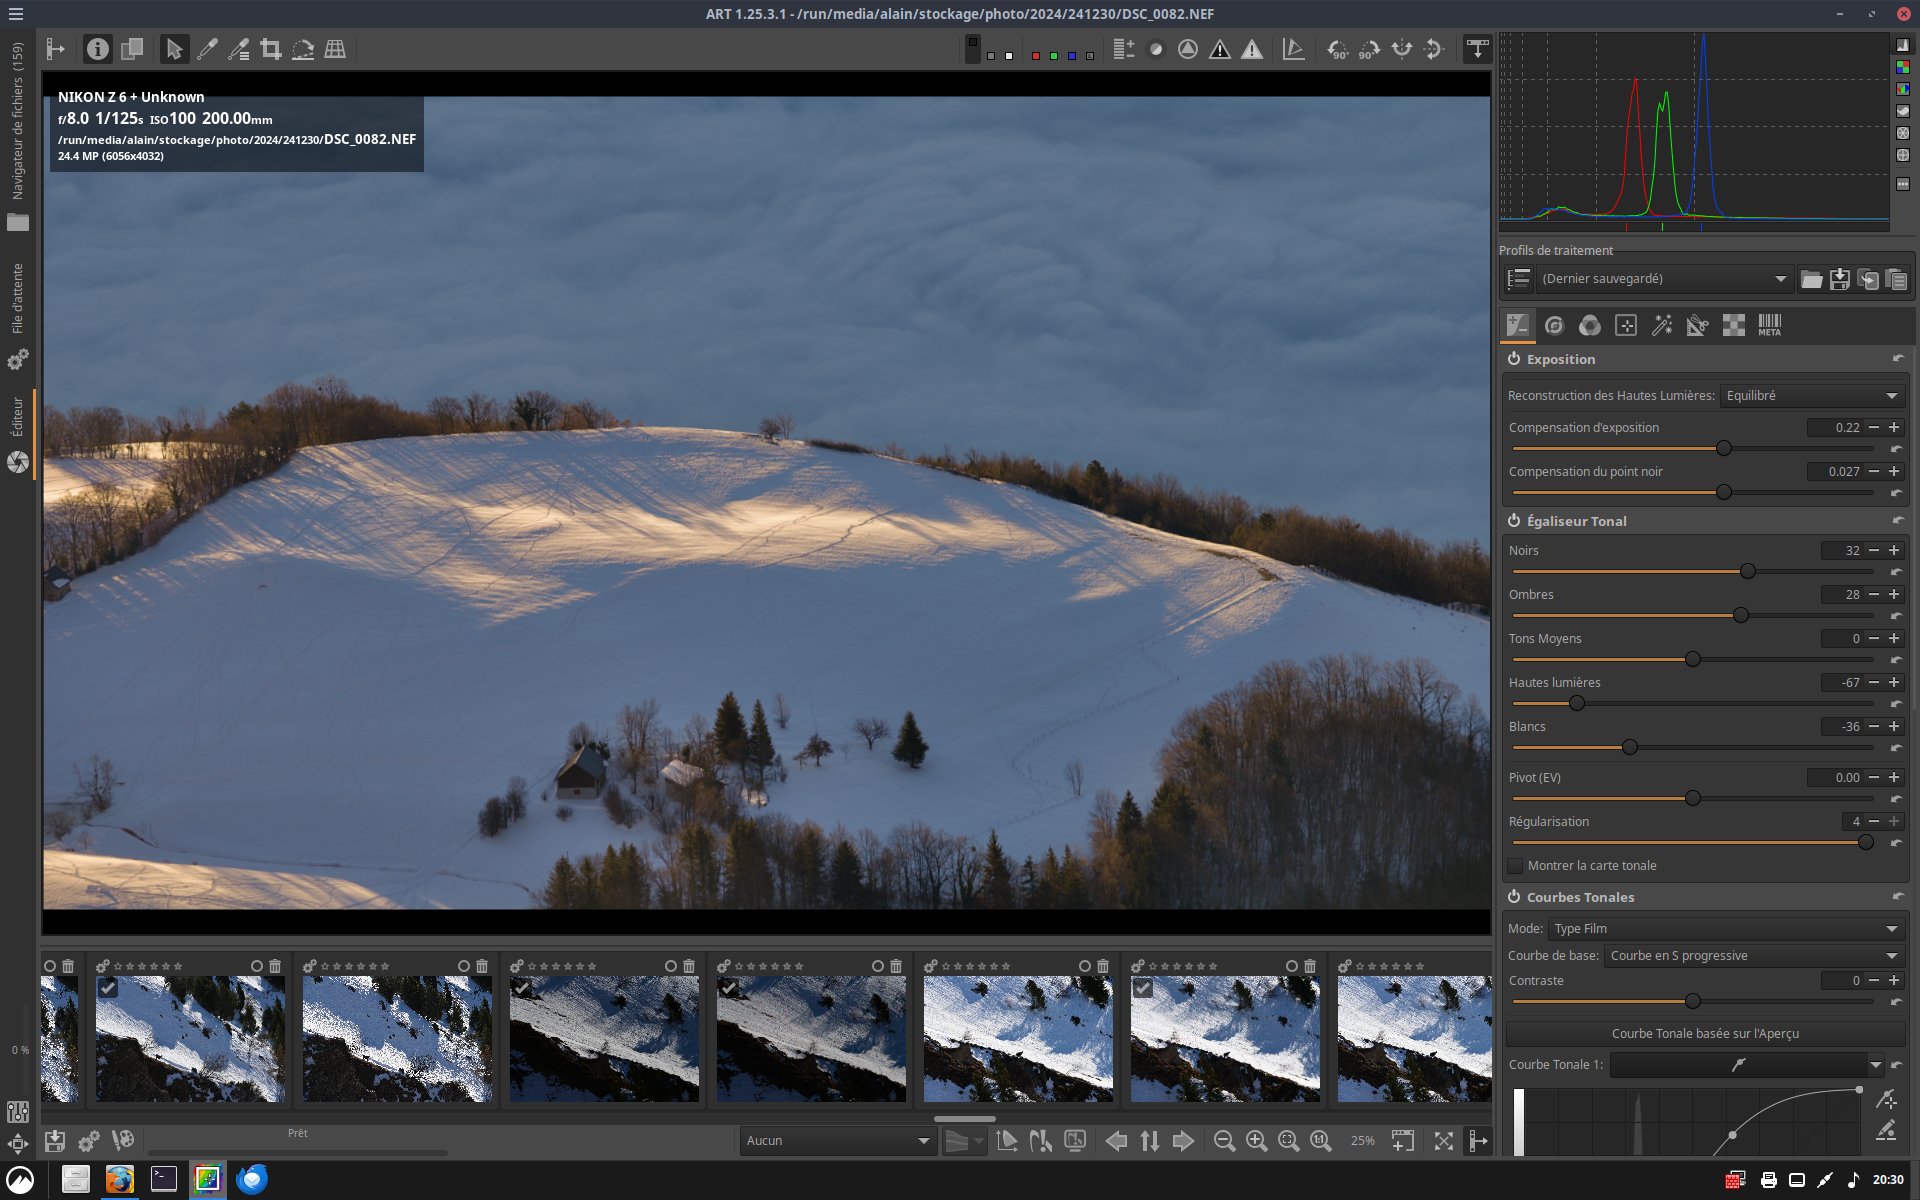This screenshot has width=1920, height=1200.
Task: Click the Hautes lumières slider handle
Action: tap(1577, 704)
